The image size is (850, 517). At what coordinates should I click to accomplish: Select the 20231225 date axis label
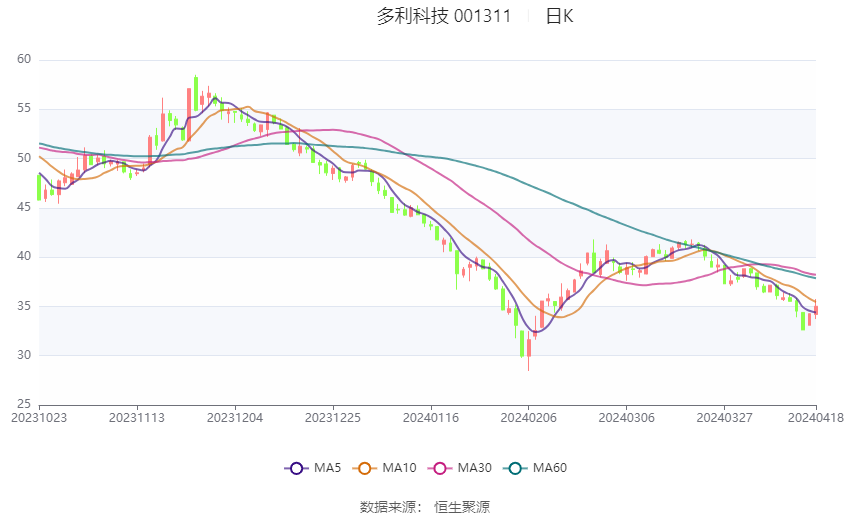pyautogui.click(x=333, y=418)
